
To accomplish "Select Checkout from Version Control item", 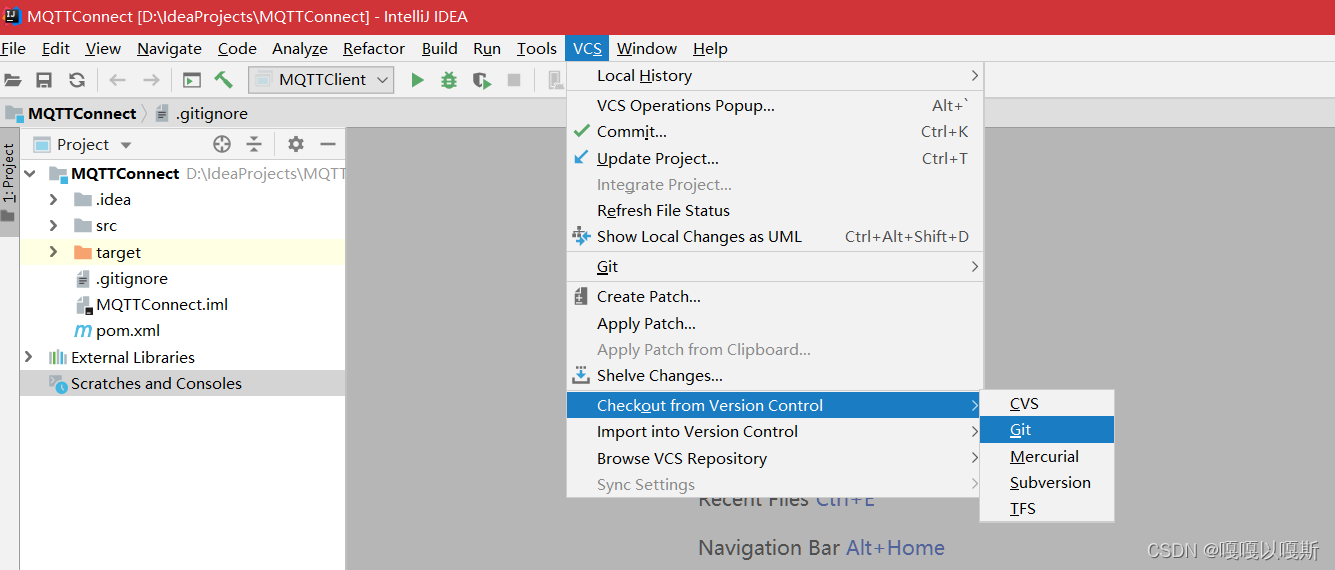I will pyautogui.click(x=775, y=405).
